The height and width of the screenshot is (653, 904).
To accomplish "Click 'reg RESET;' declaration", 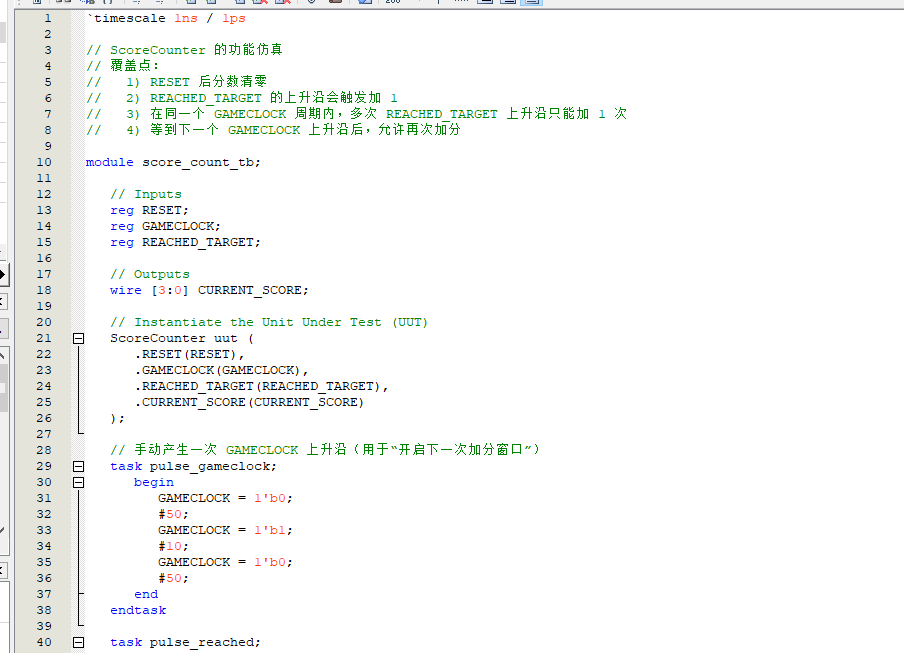I will (149, 210).
